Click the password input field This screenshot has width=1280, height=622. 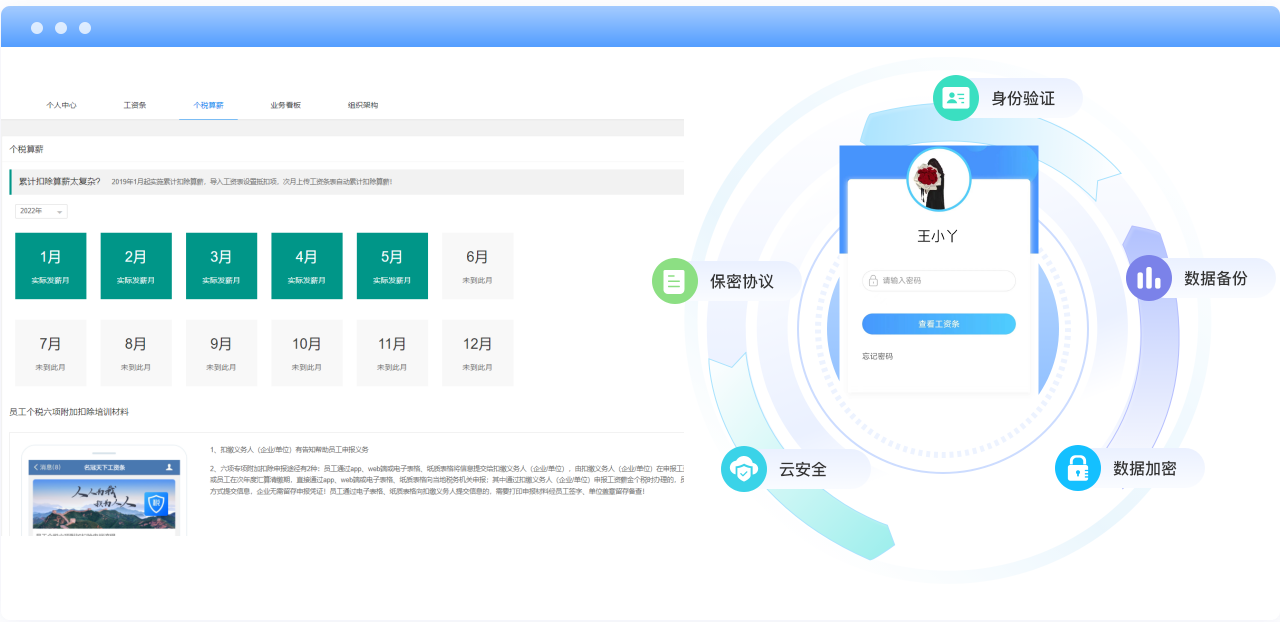(x=945, y=281)
